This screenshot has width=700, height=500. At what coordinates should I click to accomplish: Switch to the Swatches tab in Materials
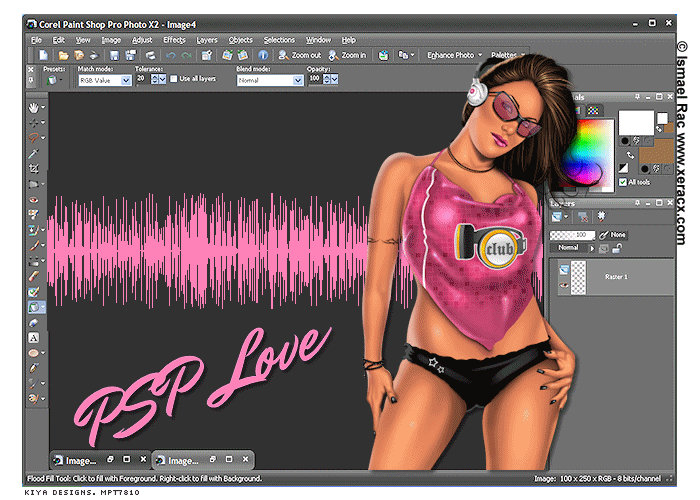point(593,110)
